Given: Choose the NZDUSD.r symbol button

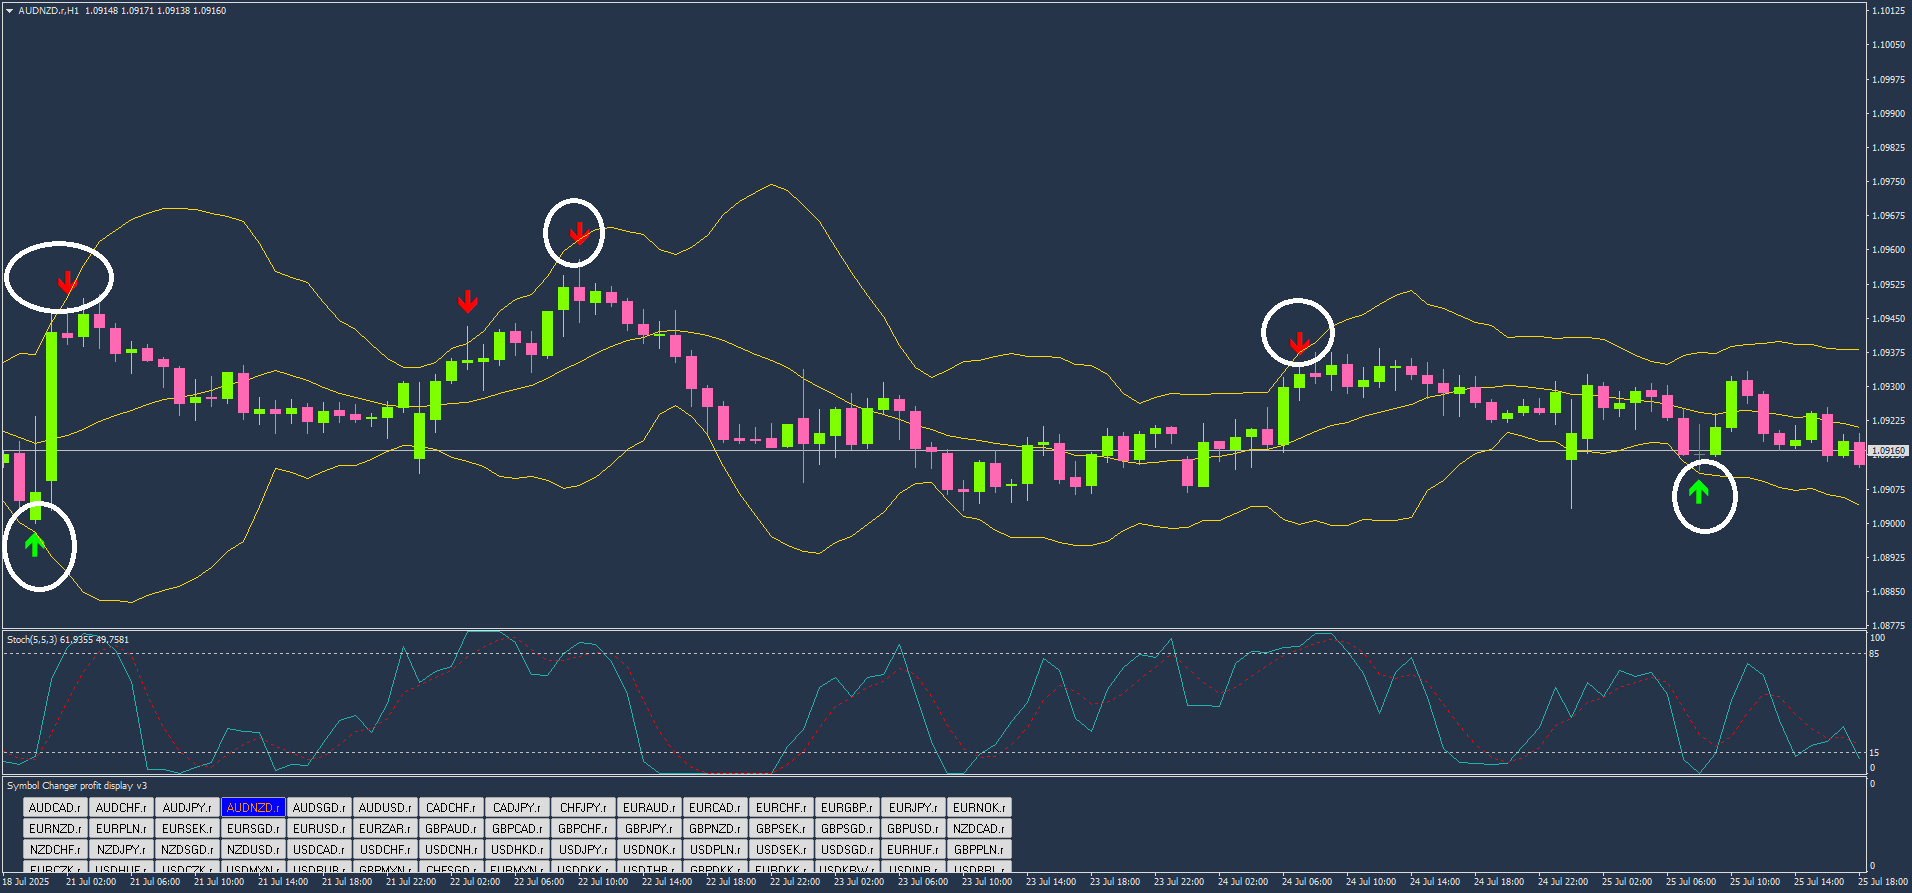Looking at the screenshot, I should pyautogui.click(x=253, y=849).
